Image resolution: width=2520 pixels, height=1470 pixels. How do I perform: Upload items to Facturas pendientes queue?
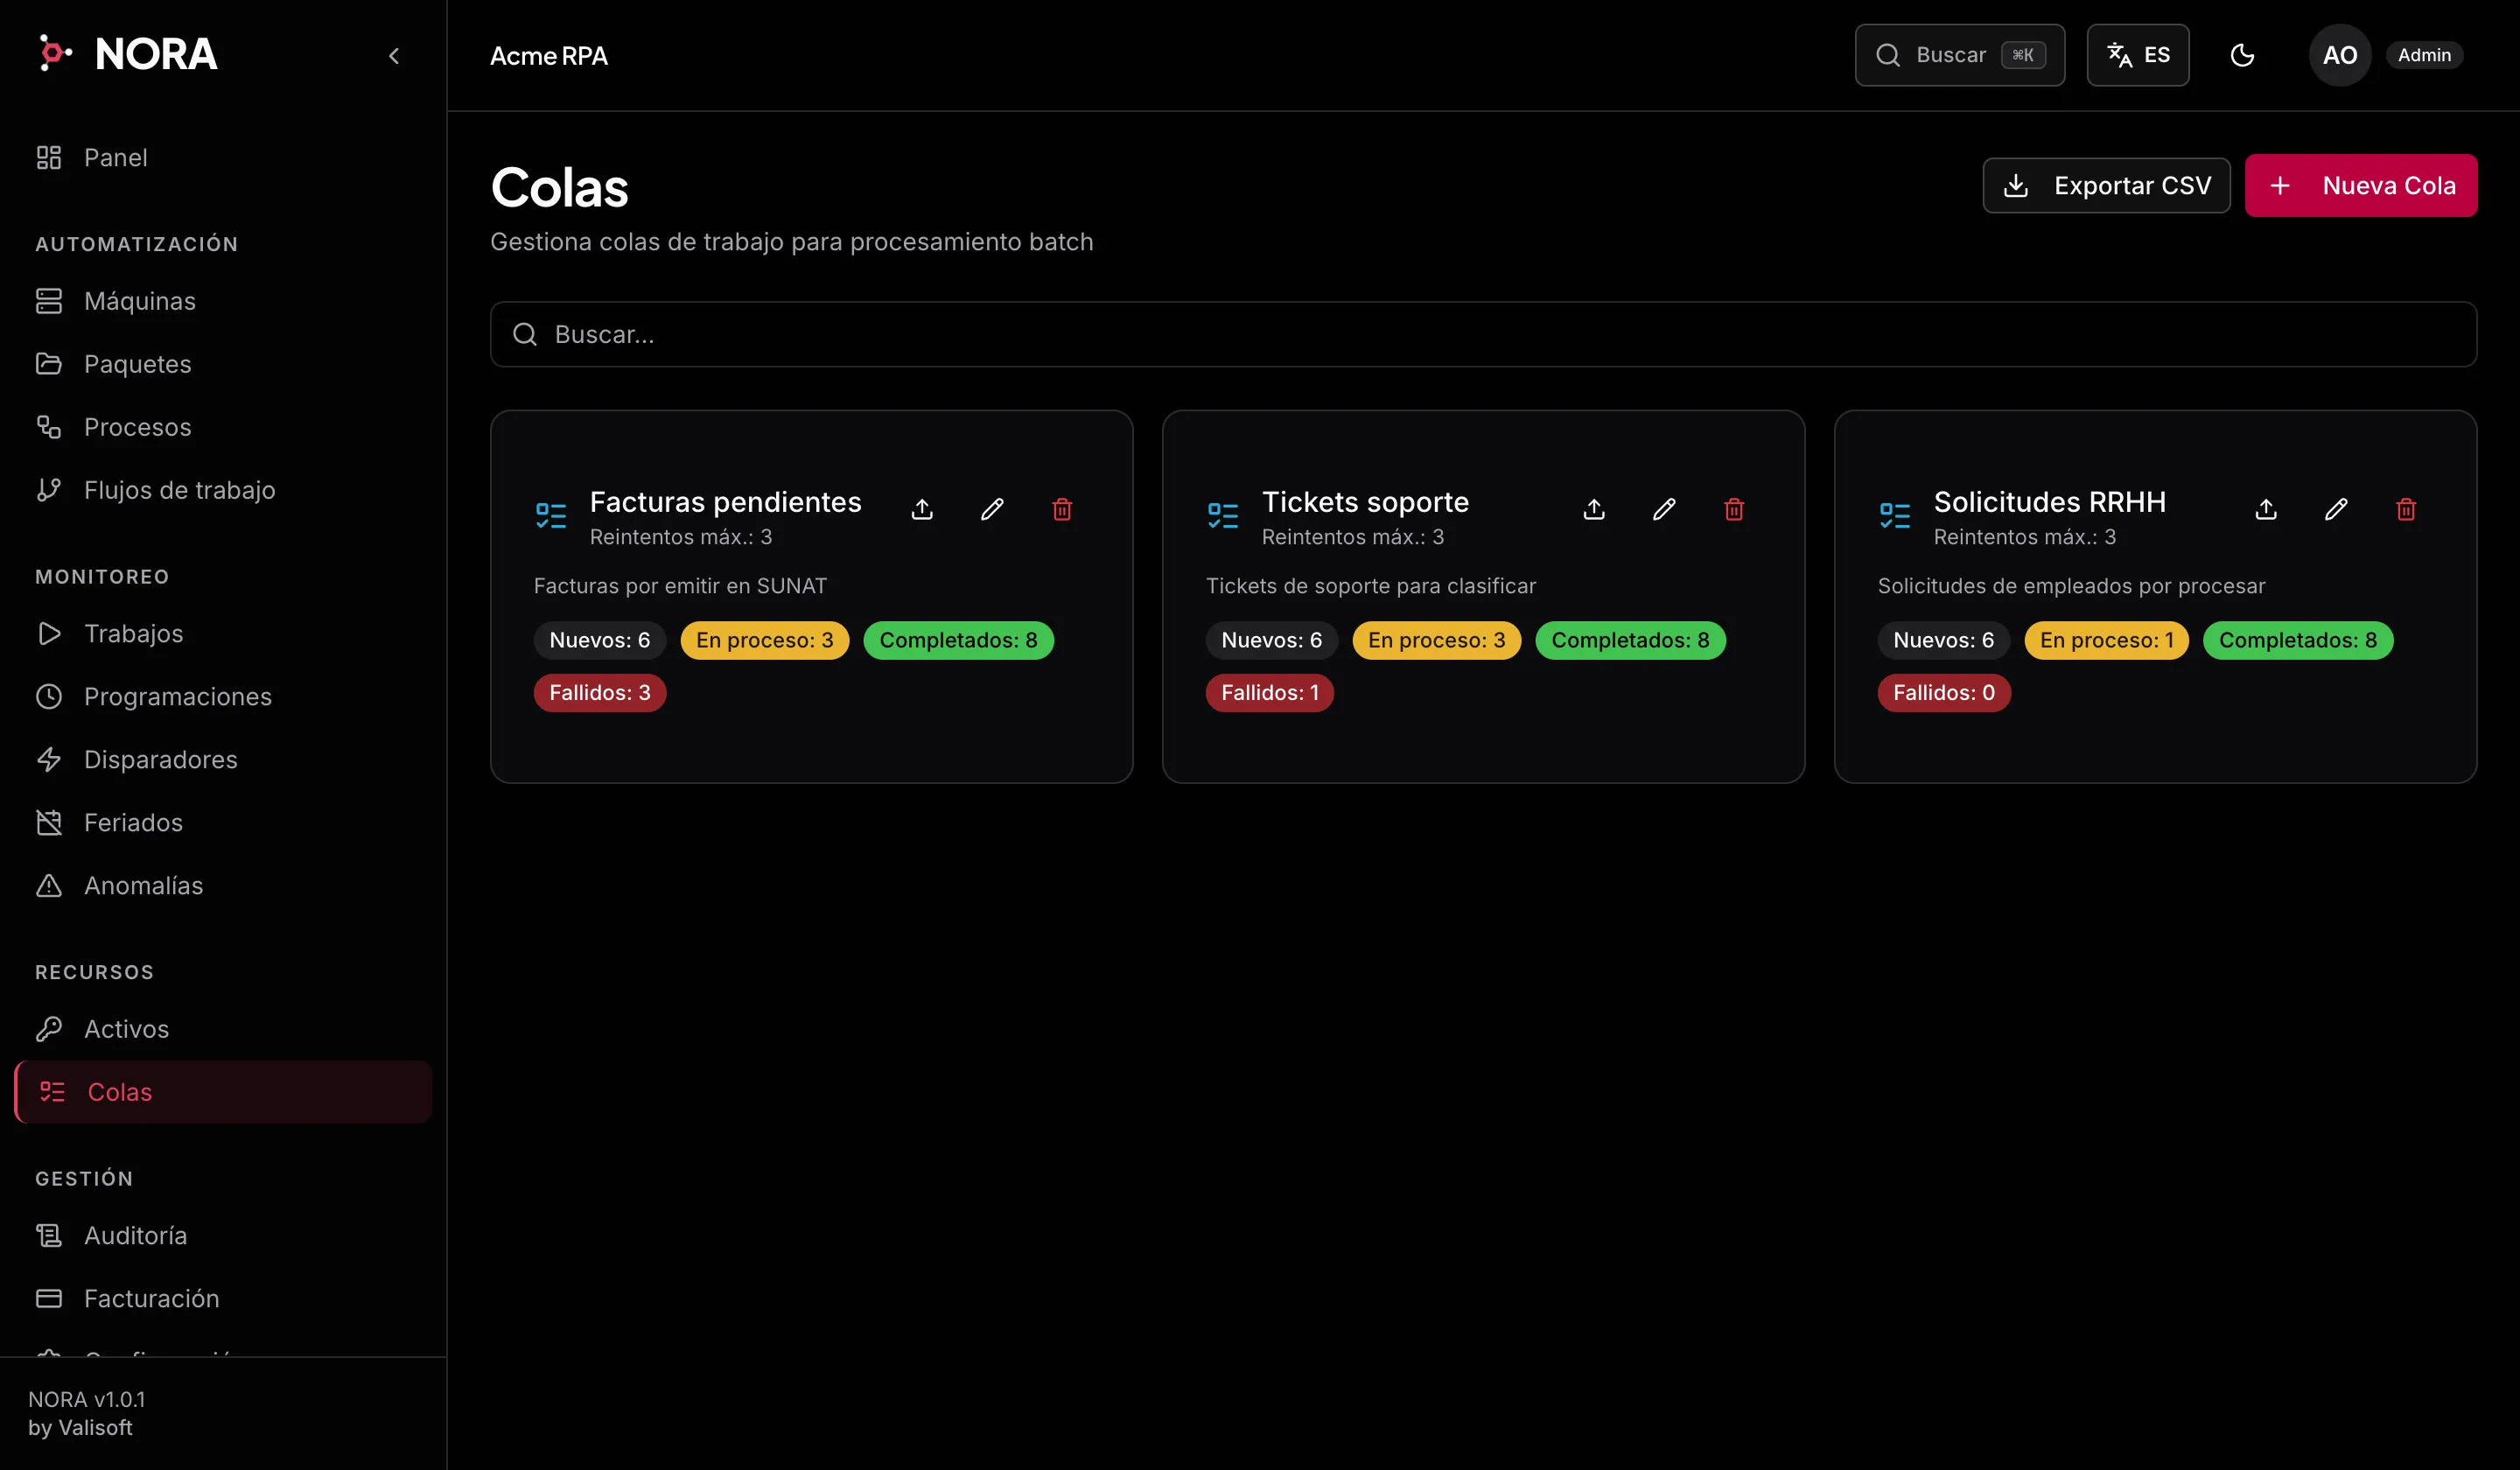pos(922,510)
